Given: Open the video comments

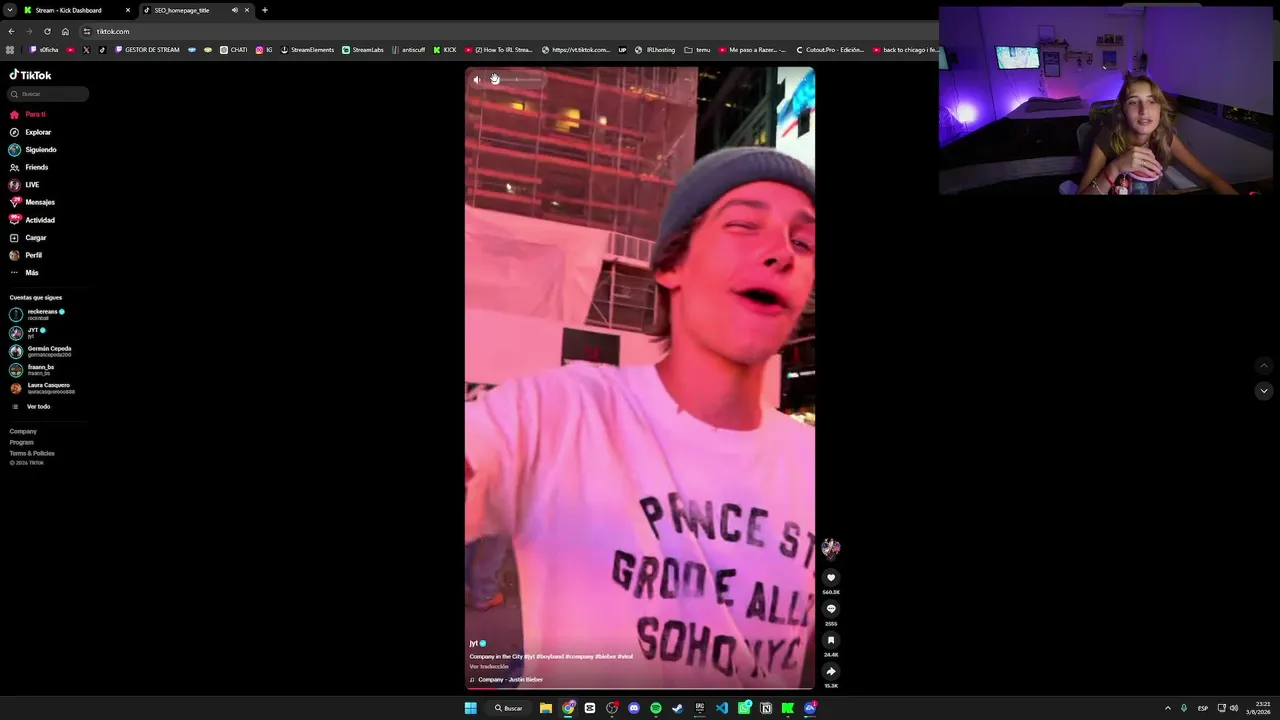Looking at the screenshot, I should [x=830, y=609].
